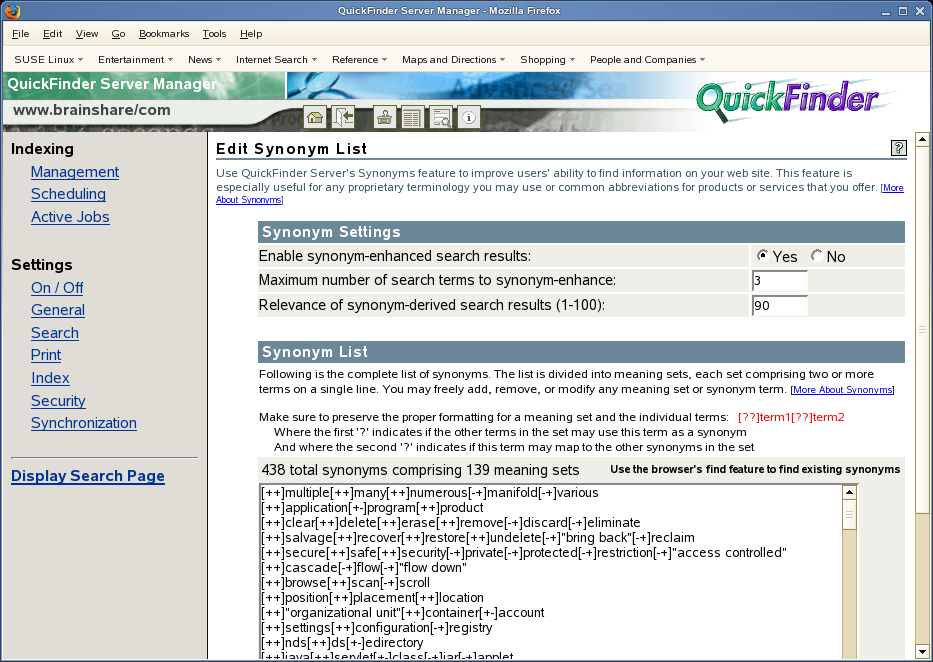933x662 pixels.
Task: Open Search settings link
Action: point(55,333)
